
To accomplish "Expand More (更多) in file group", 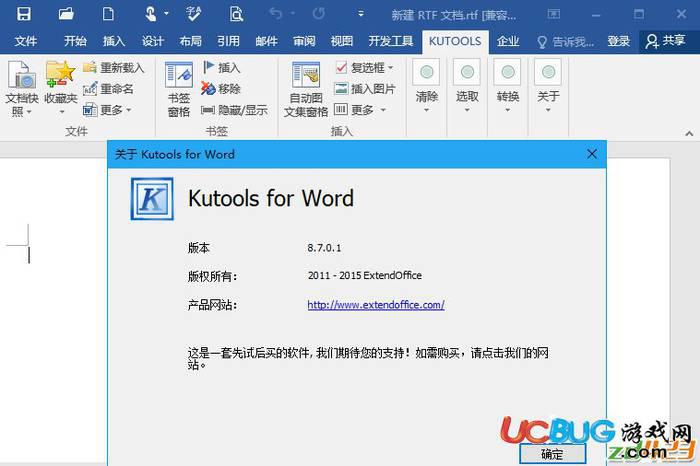I will [x=107, y=110].
